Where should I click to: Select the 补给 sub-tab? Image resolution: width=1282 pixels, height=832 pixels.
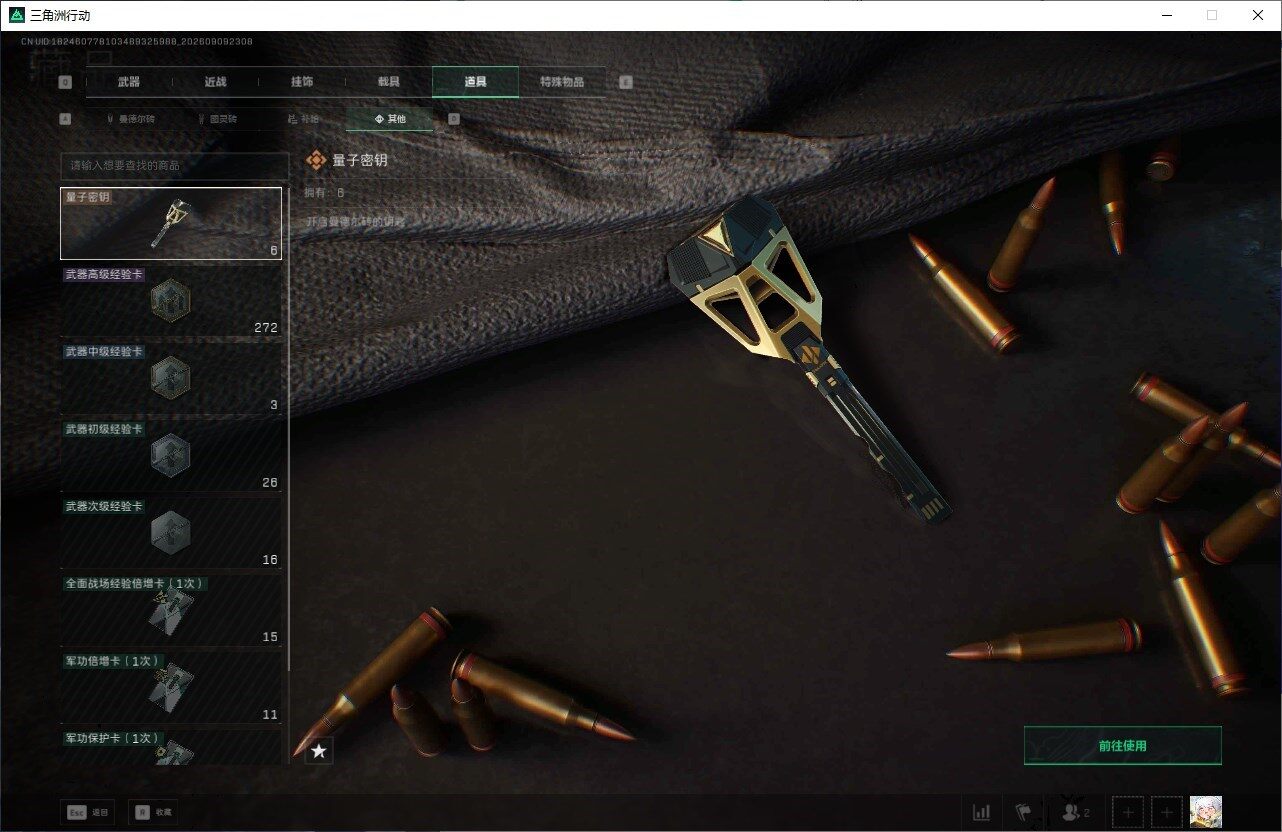pos(303,119)
